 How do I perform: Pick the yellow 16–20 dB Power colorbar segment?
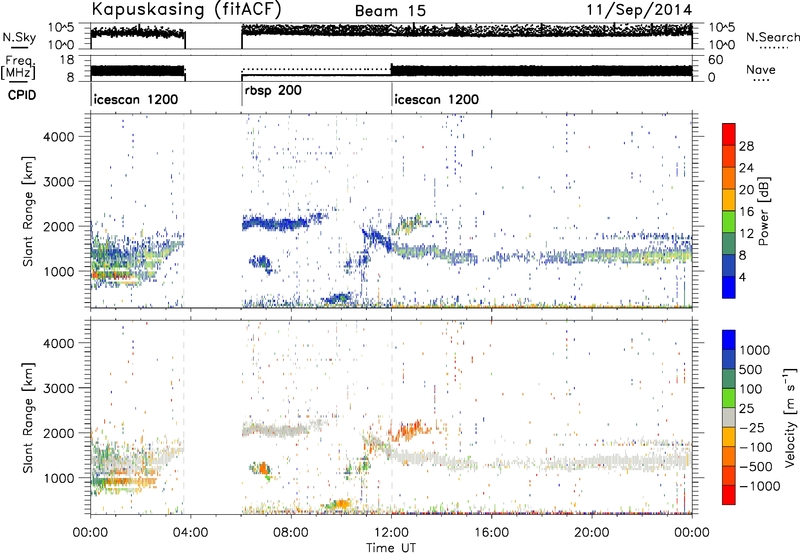pyautogui.click(x=729, y=200)
